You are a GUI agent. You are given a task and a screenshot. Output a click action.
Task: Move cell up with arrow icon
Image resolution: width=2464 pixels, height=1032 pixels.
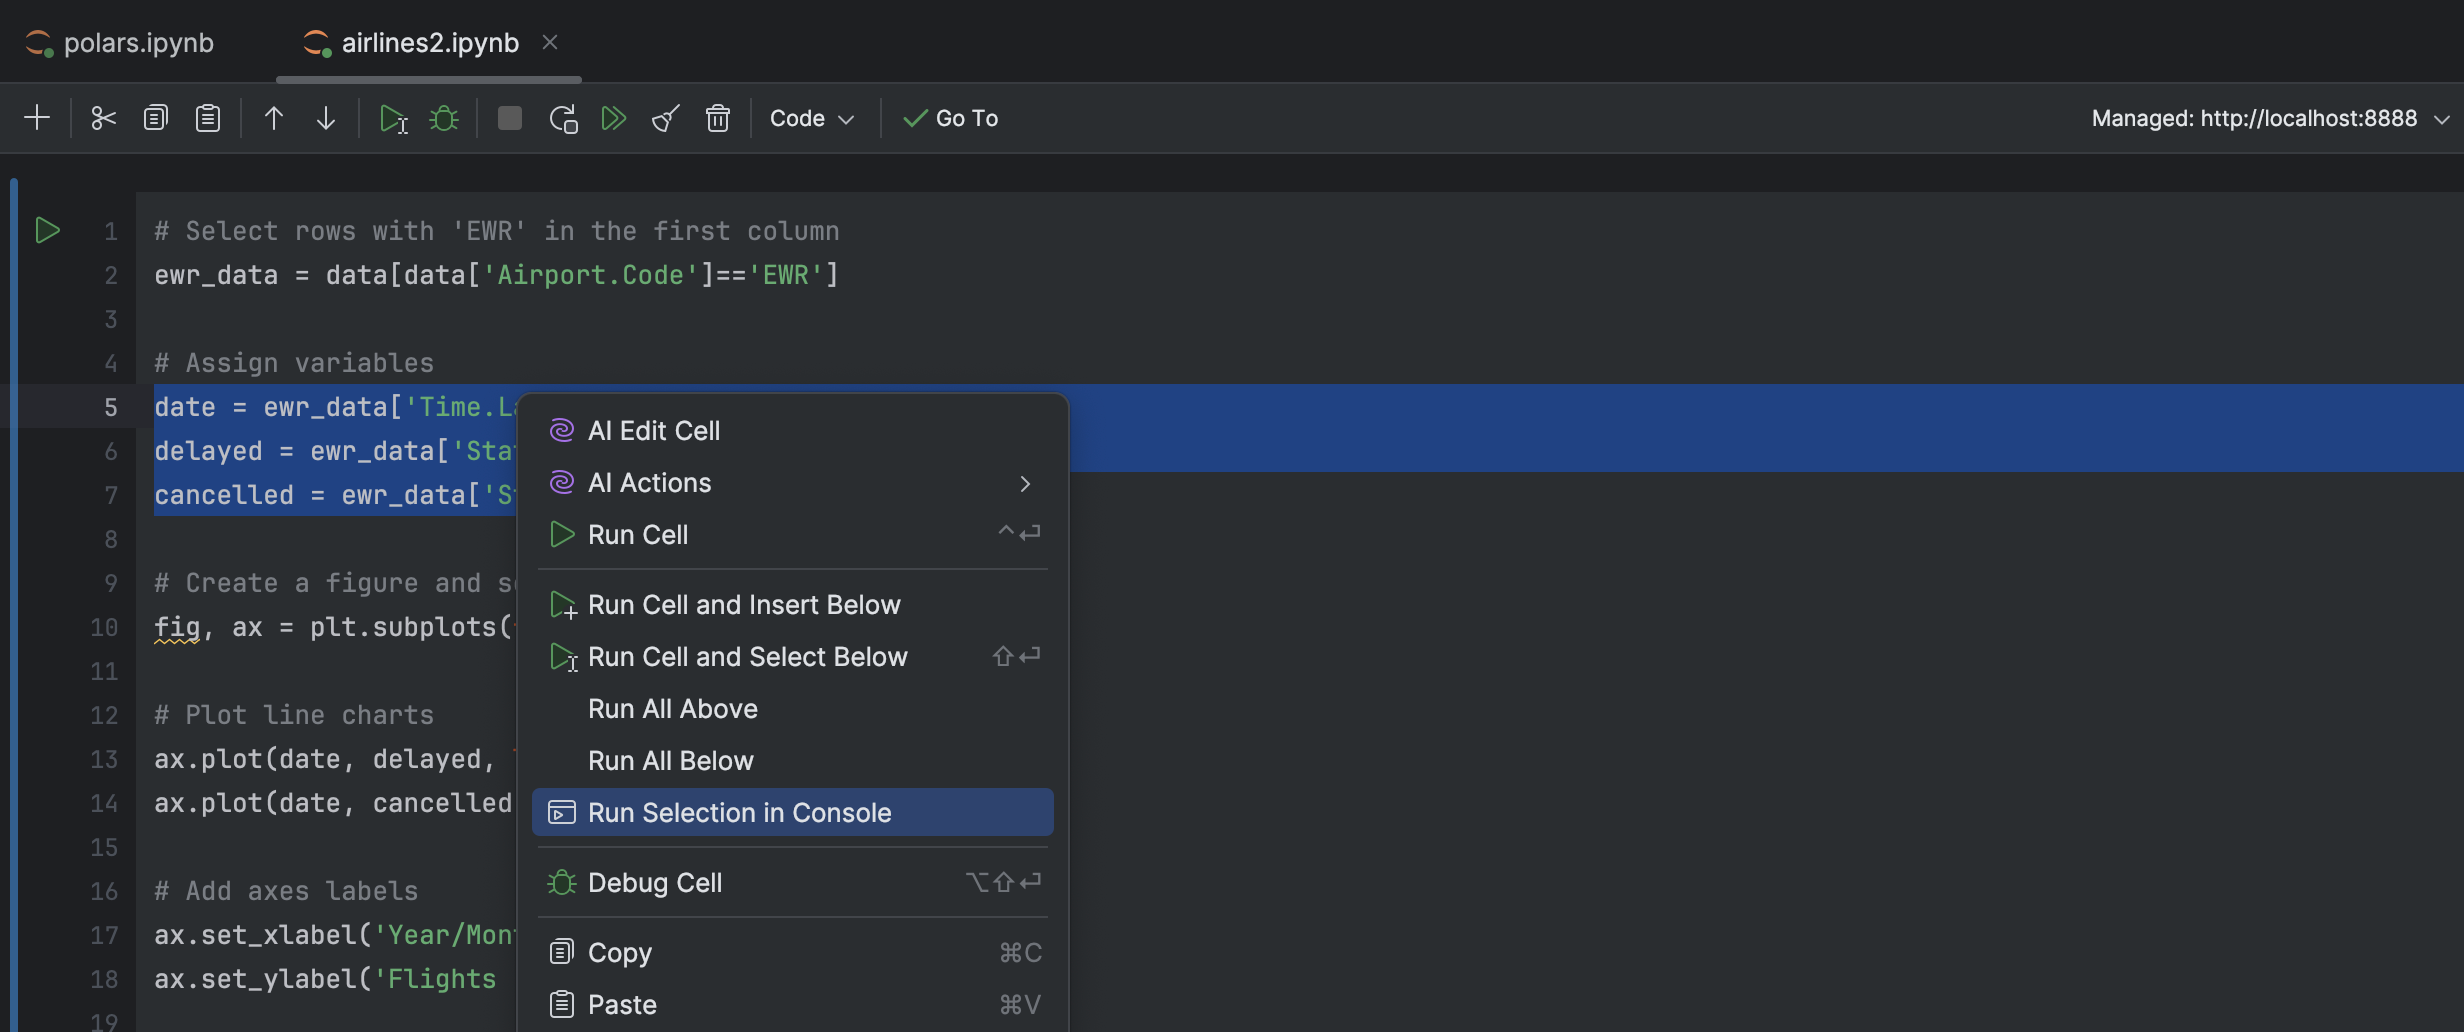[273, 118]
